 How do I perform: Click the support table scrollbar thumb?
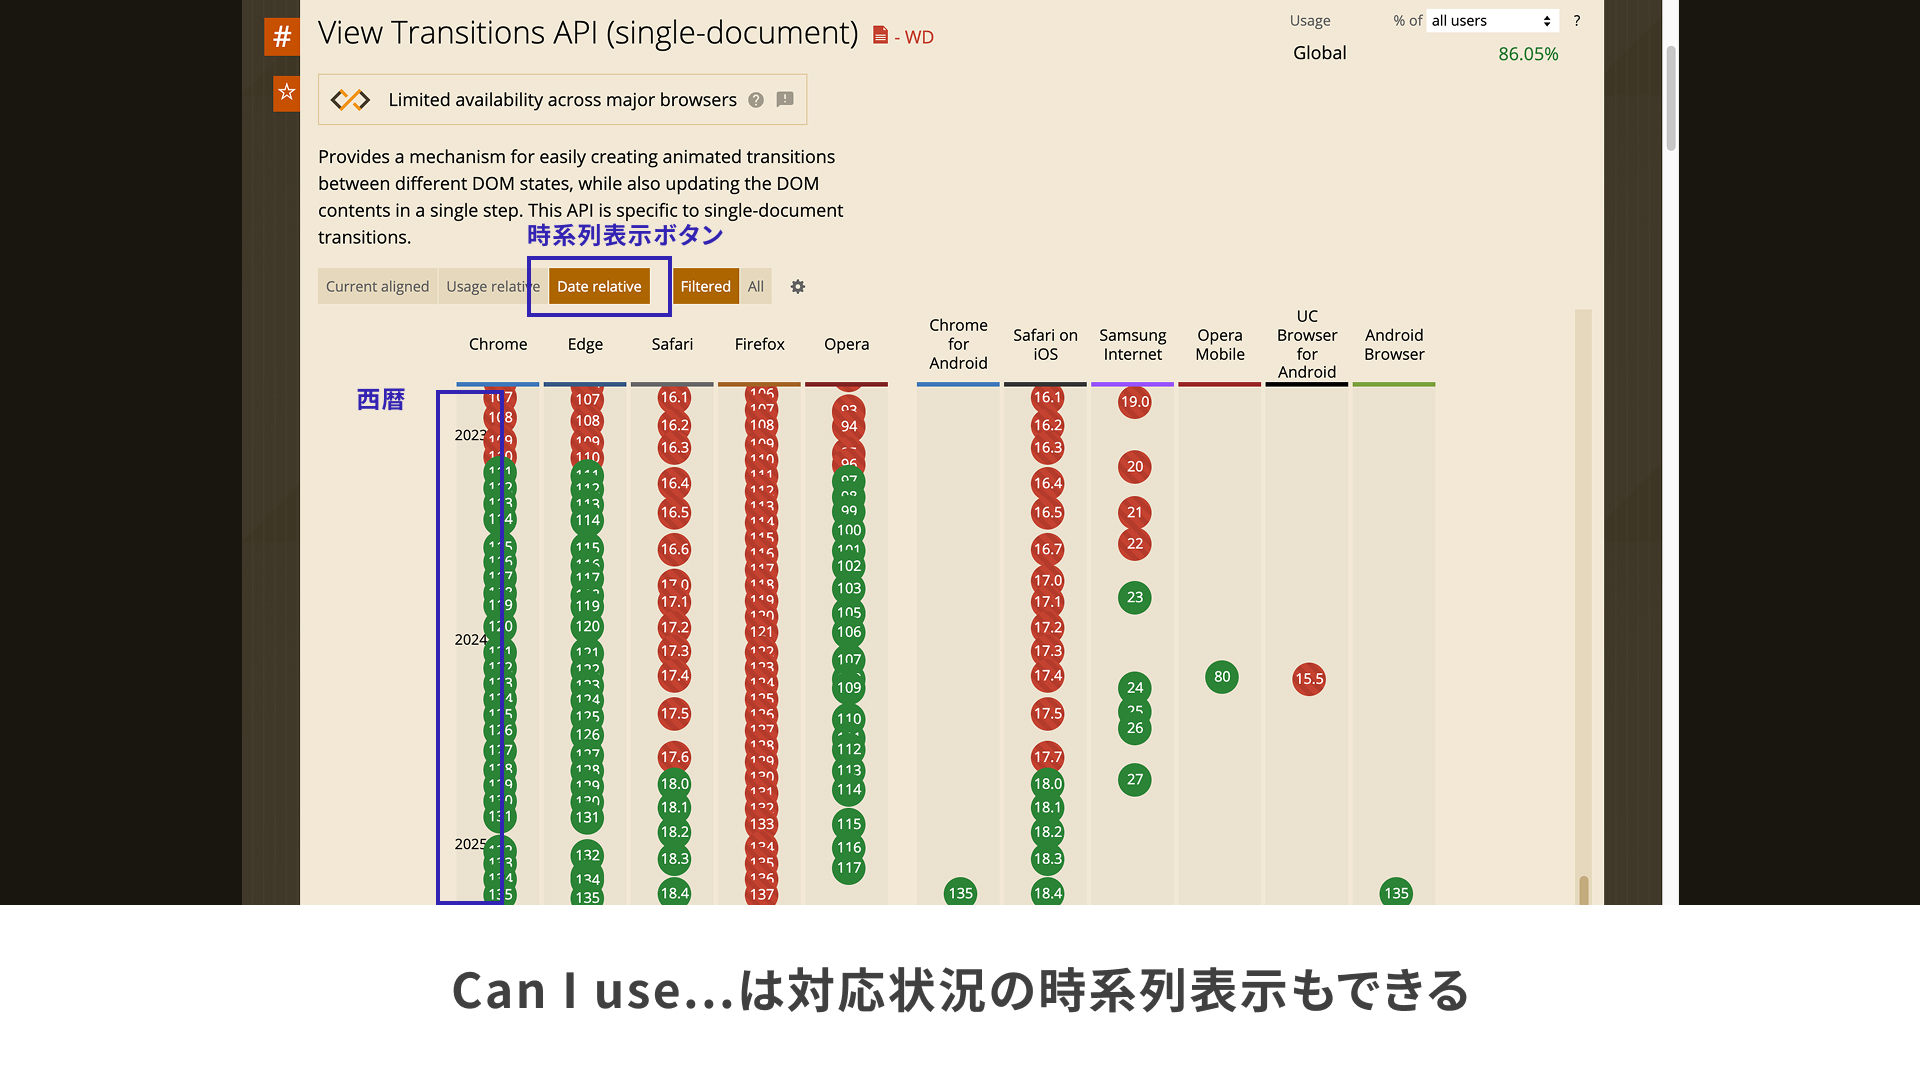pyautogui.click(x=1583, y=890)
